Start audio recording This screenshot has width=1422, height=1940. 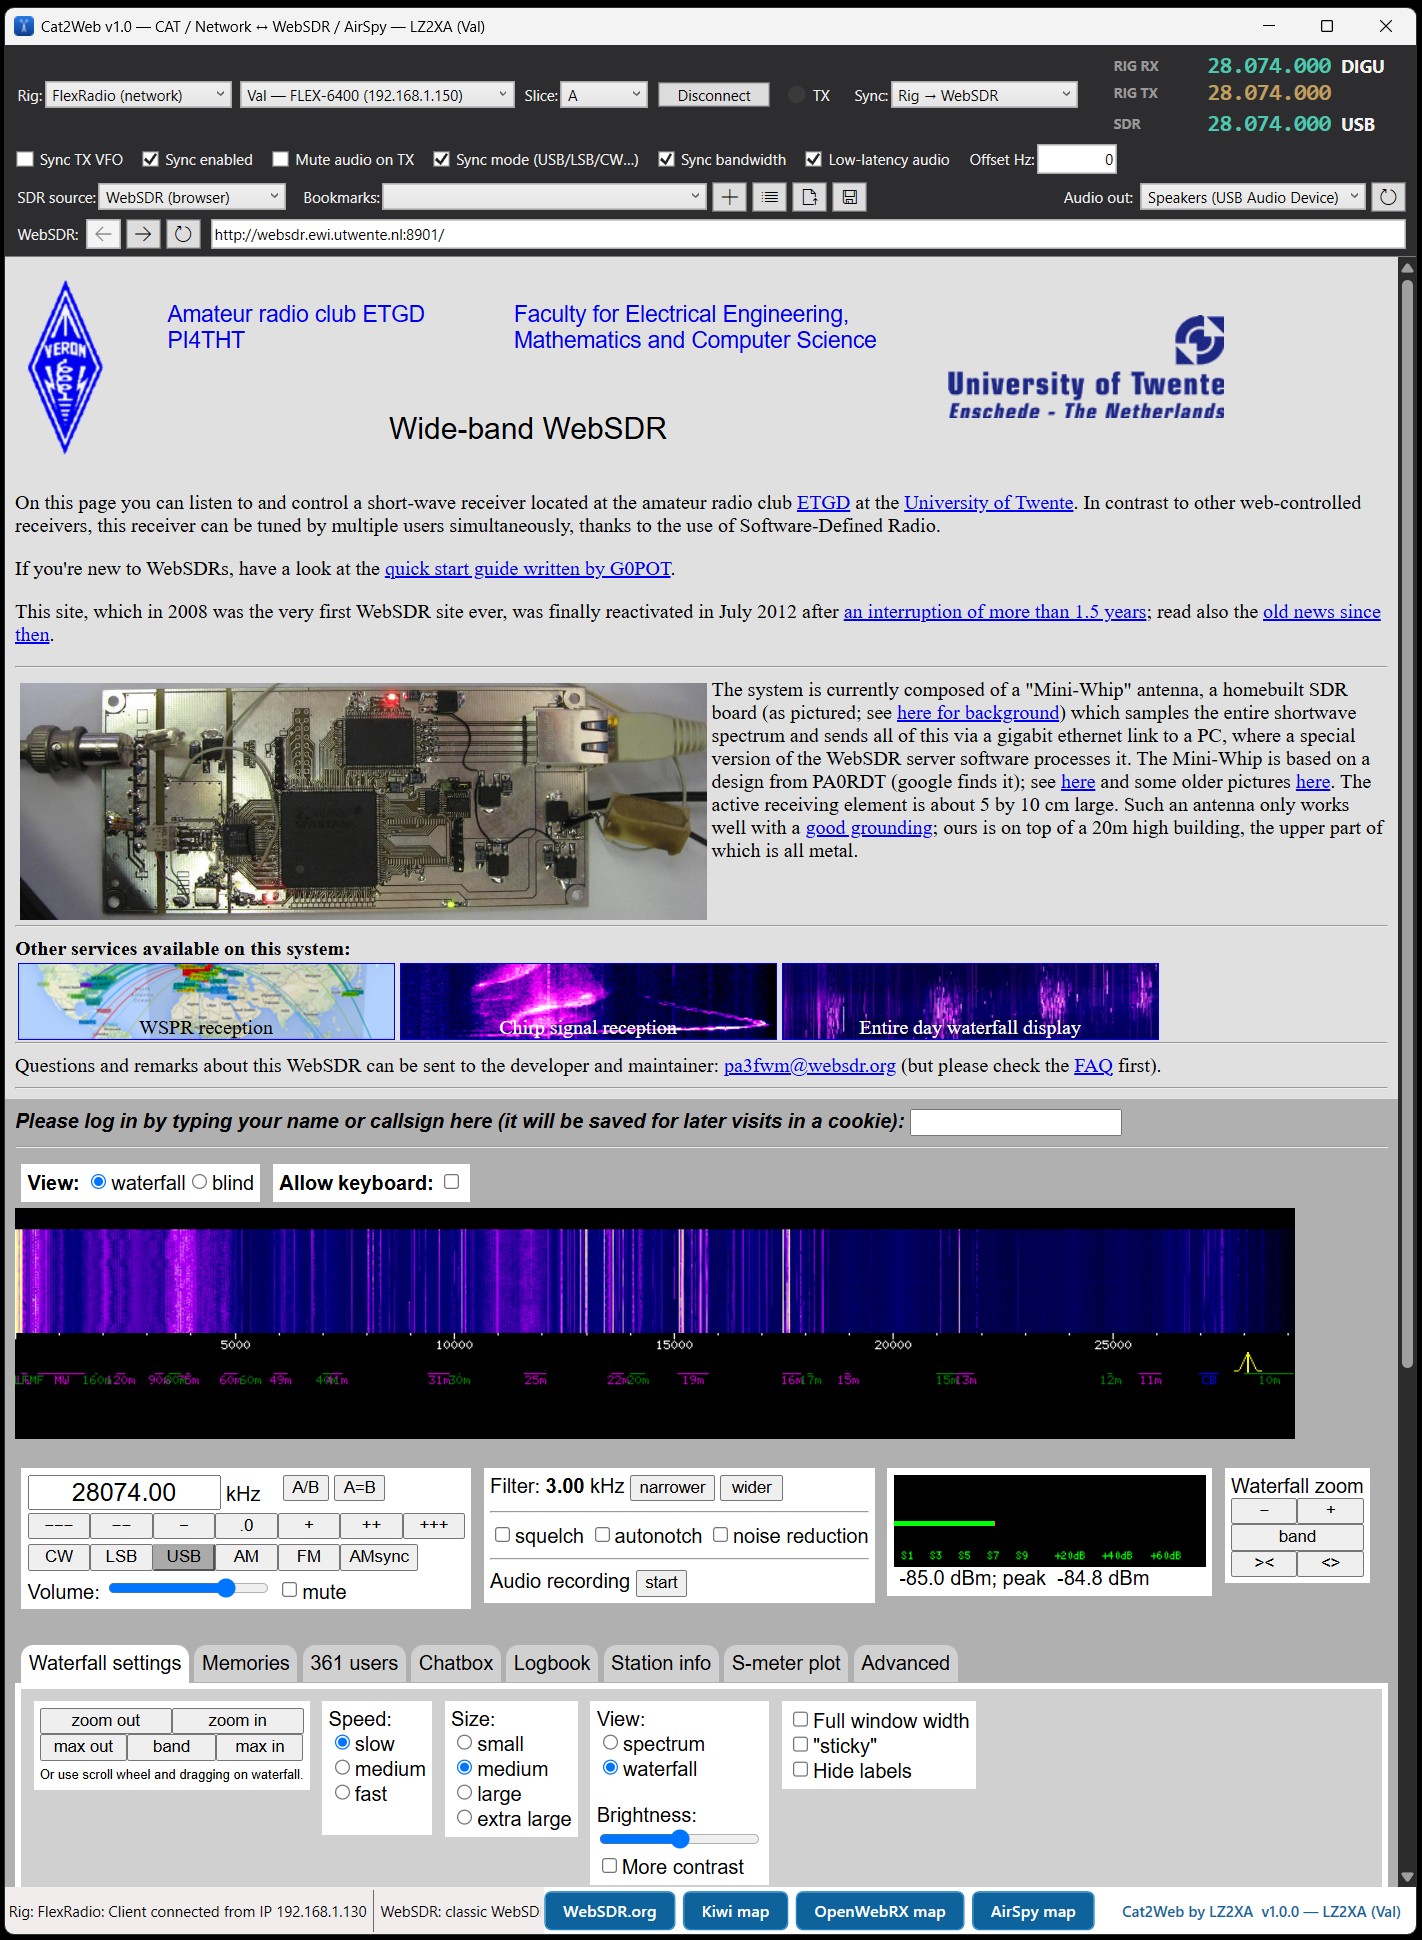point(661,1582)
